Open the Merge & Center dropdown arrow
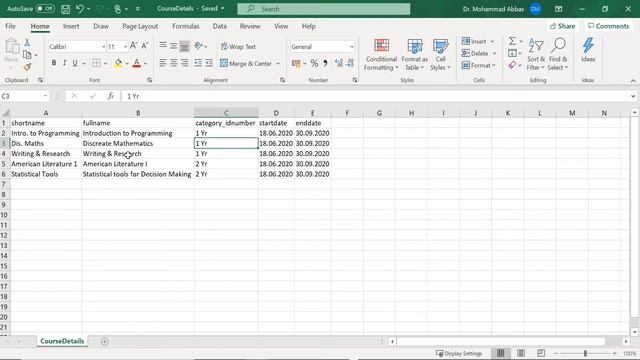 278,64
